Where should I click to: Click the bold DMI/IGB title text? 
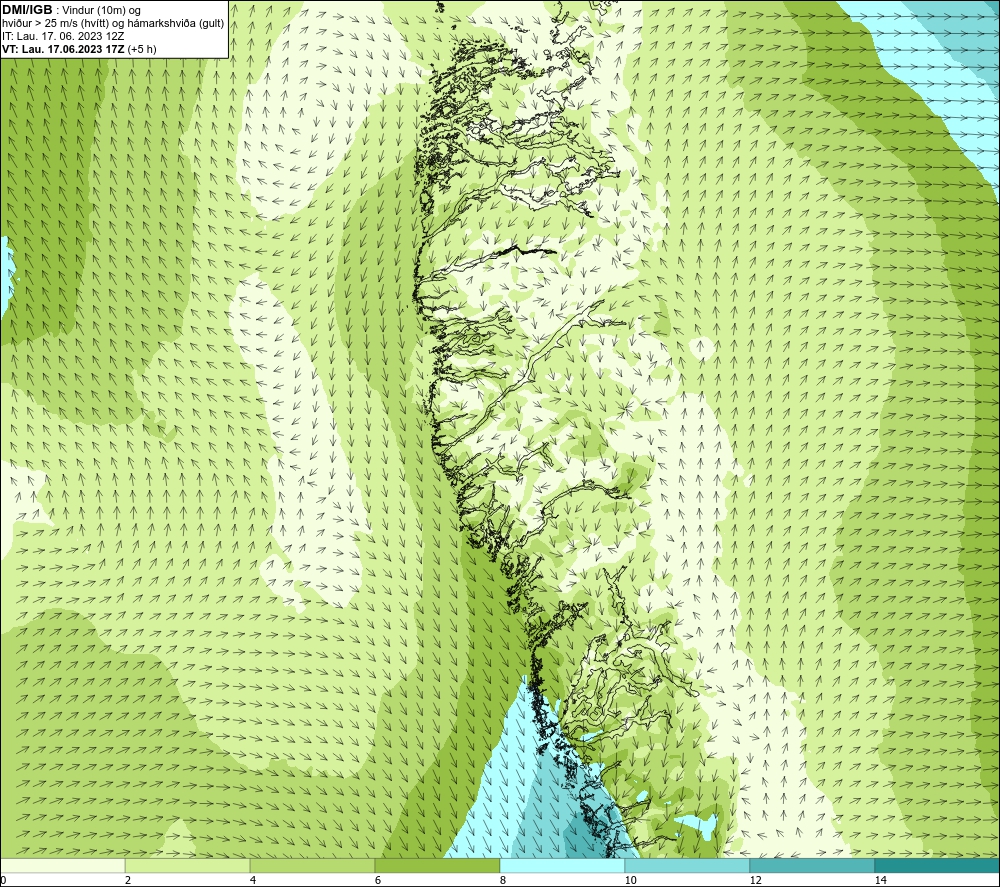point(27,10)
